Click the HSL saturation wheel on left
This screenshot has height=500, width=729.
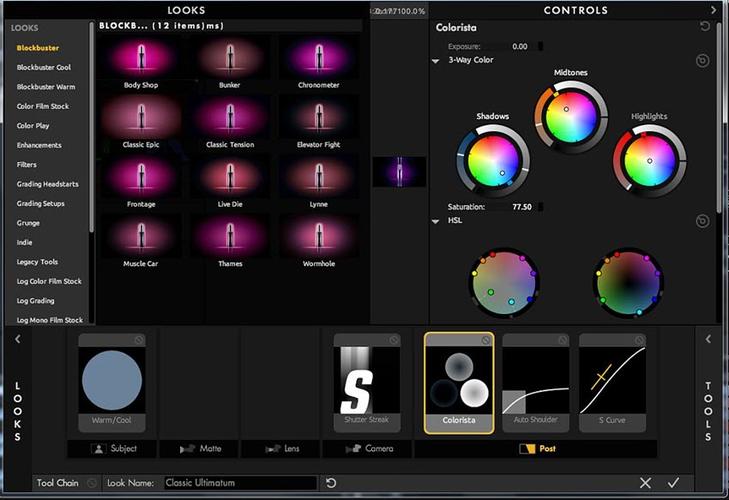click(x=504, y=282)
